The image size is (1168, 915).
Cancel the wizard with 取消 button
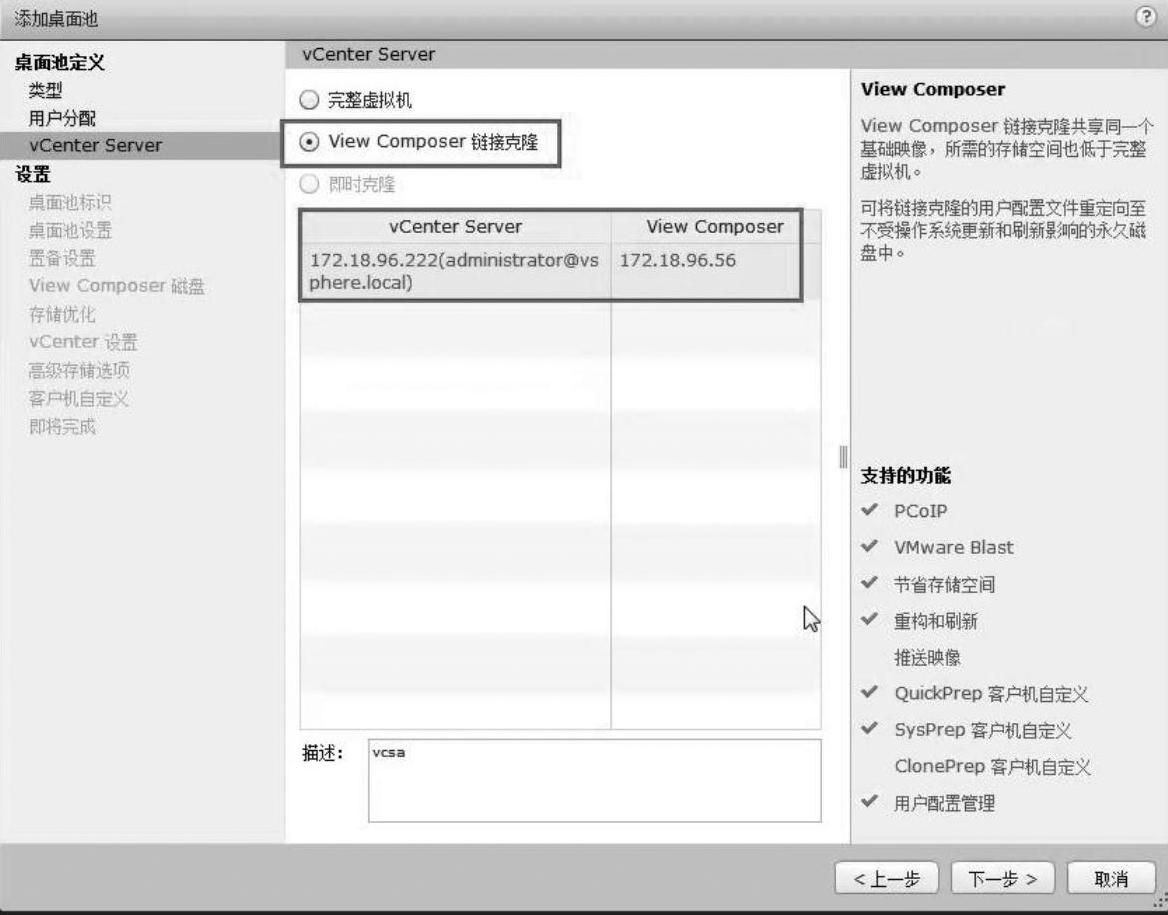1111,879
